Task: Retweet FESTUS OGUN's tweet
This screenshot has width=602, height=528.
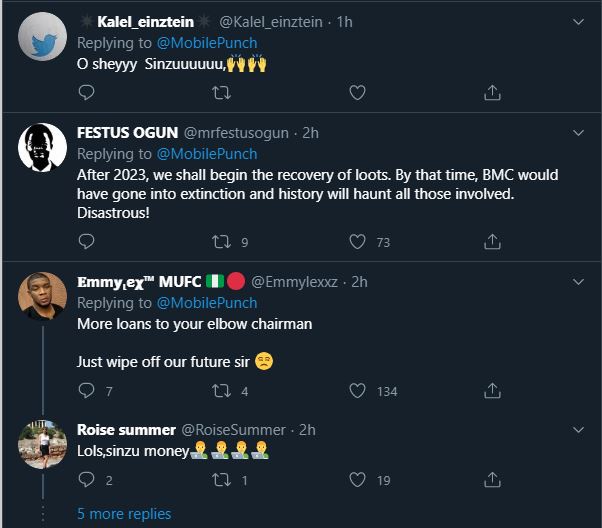Action: [222, 241]
